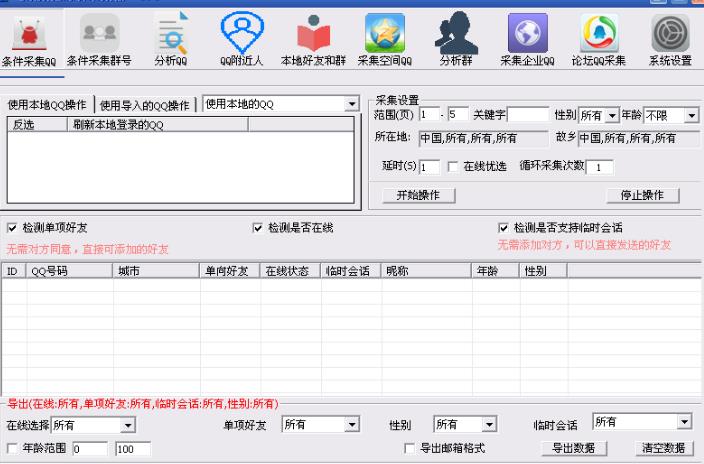This screenshot has height=464, width=704.
Task: Click the 清空数据 button
Action: pos(664,448)
